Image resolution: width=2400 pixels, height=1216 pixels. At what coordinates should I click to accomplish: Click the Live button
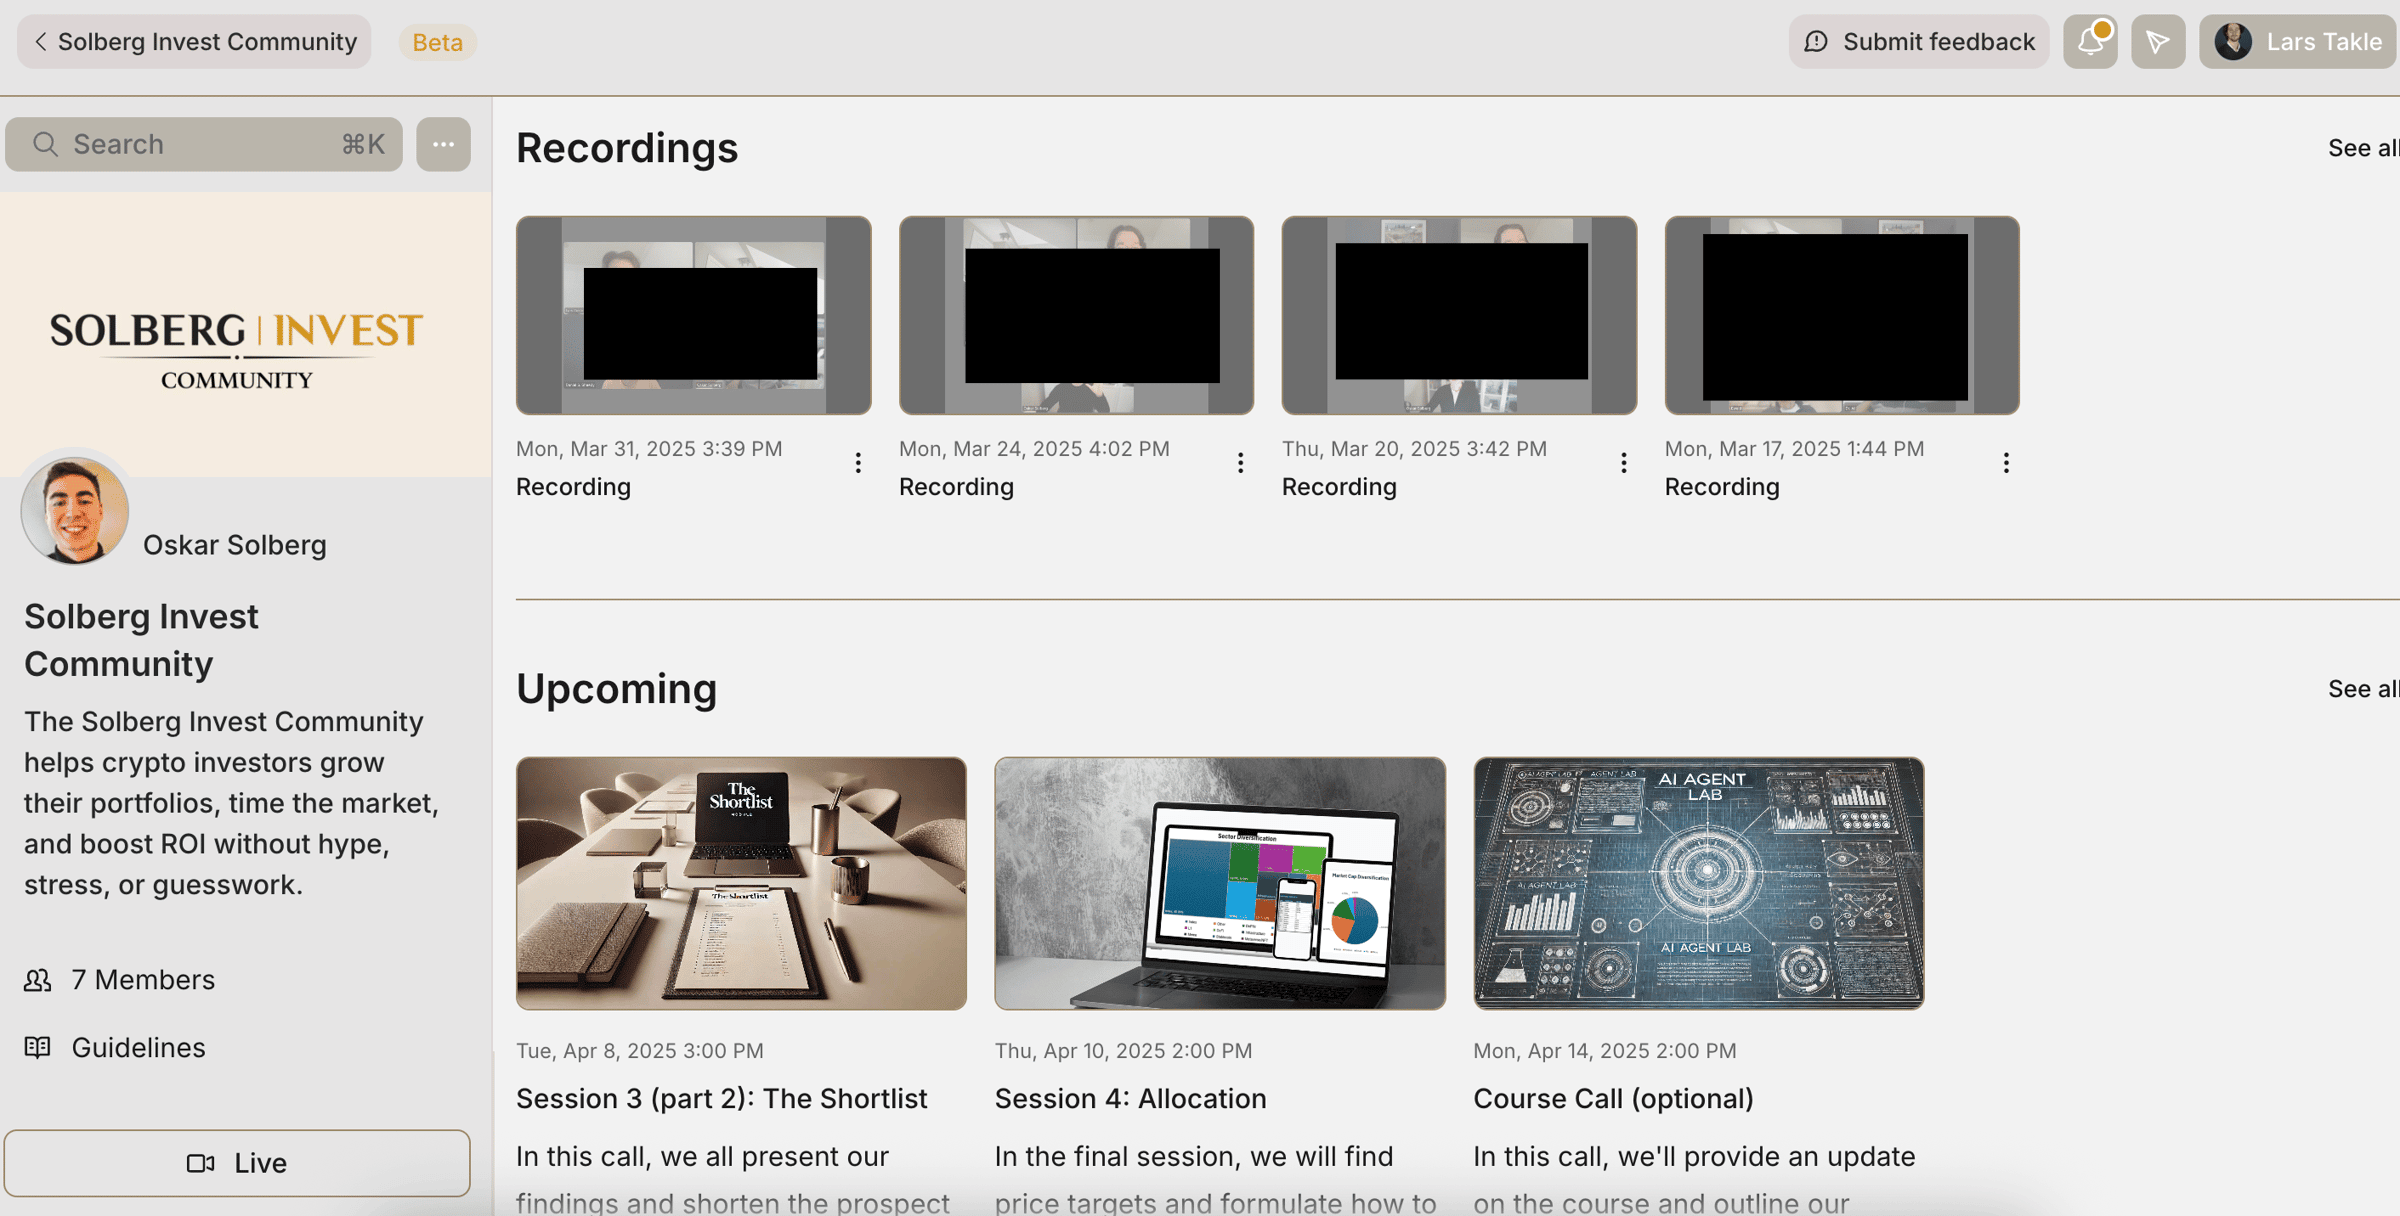237,1163
